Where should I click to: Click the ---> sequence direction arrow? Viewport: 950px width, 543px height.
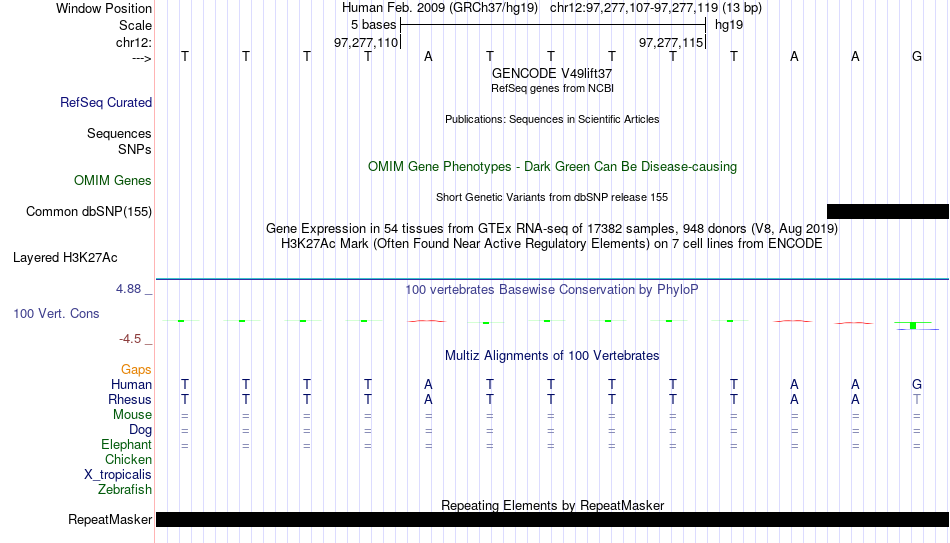[142, 59]
